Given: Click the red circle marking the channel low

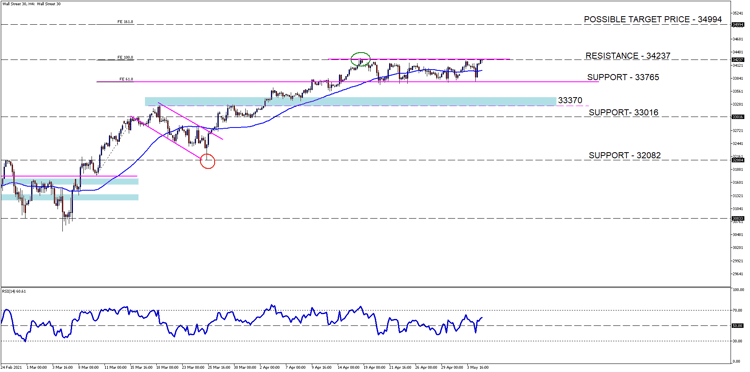Looking at the screenshot, I should click(x=208, y=161).
